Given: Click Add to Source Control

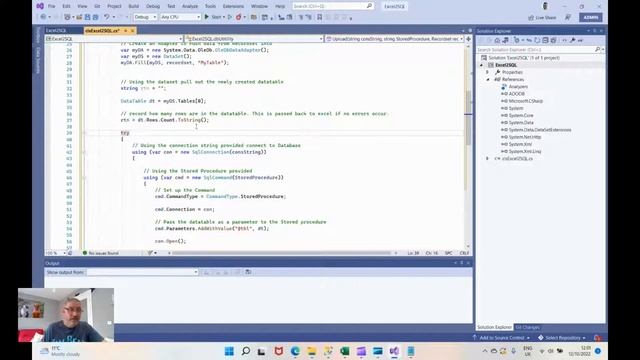Looking at the screenshot, I should (501, 338).
